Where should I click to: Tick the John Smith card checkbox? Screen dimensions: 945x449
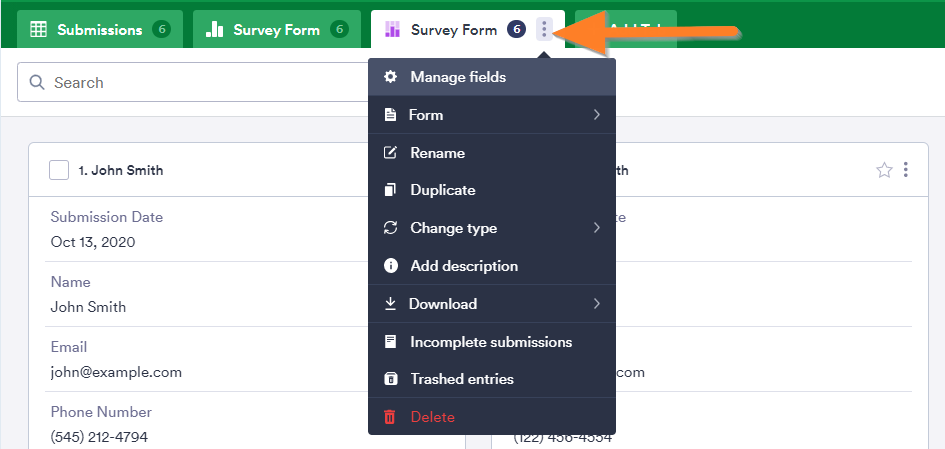tap(59, 170)
